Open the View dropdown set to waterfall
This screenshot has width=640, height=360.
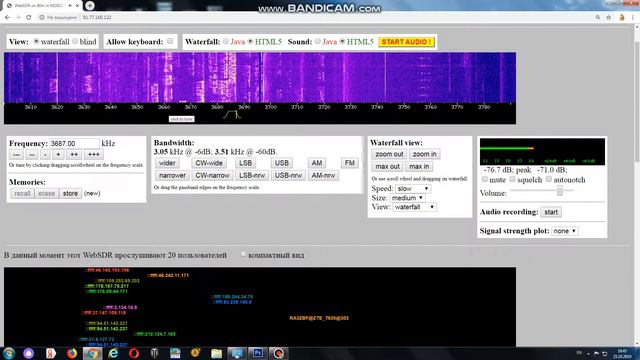pos(414,207)
